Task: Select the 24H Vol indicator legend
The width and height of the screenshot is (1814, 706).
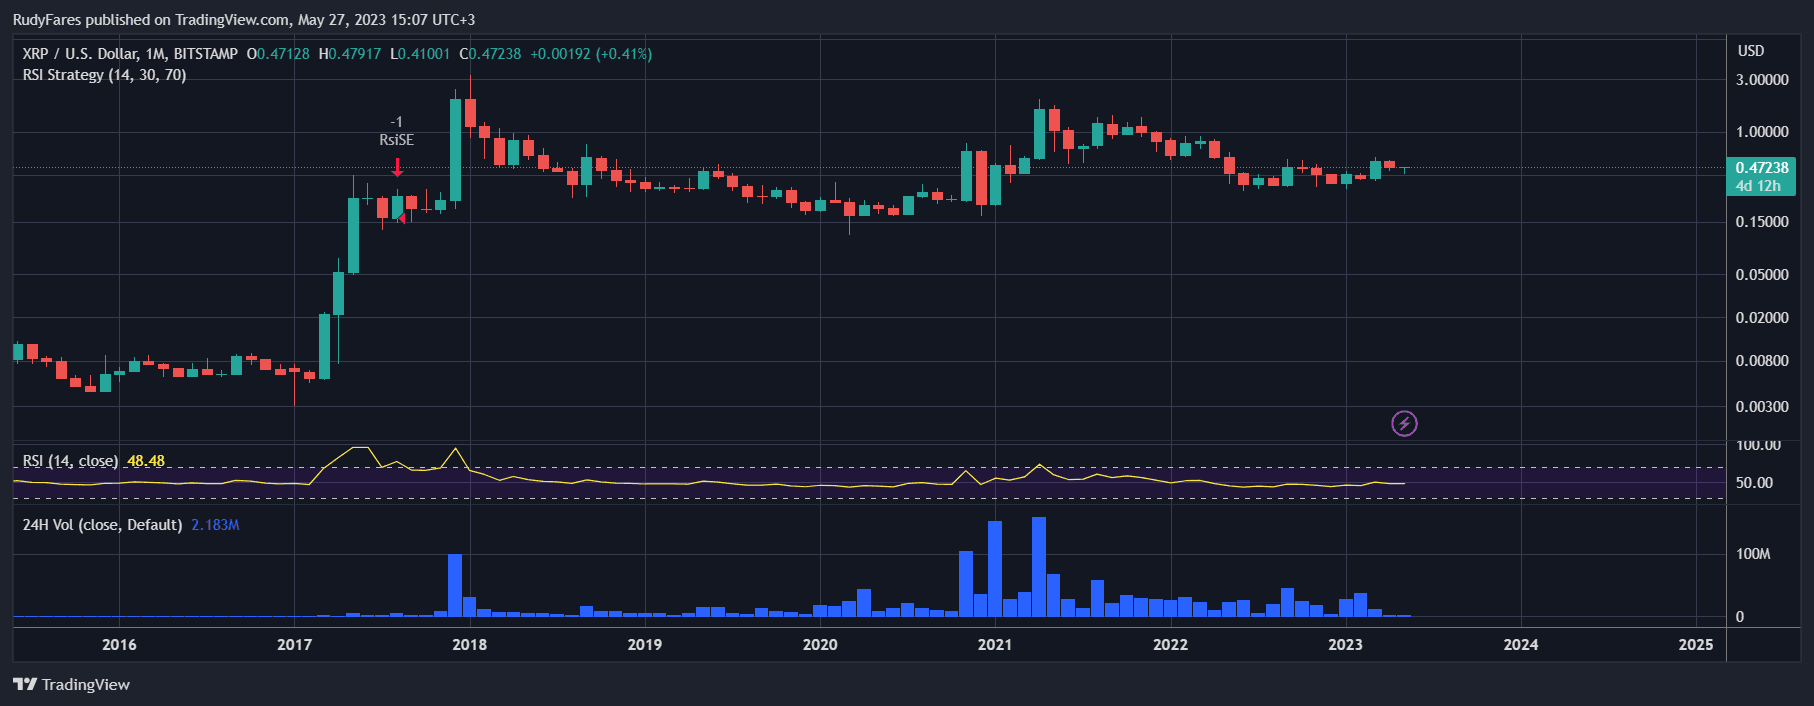Action: point(102,525)
